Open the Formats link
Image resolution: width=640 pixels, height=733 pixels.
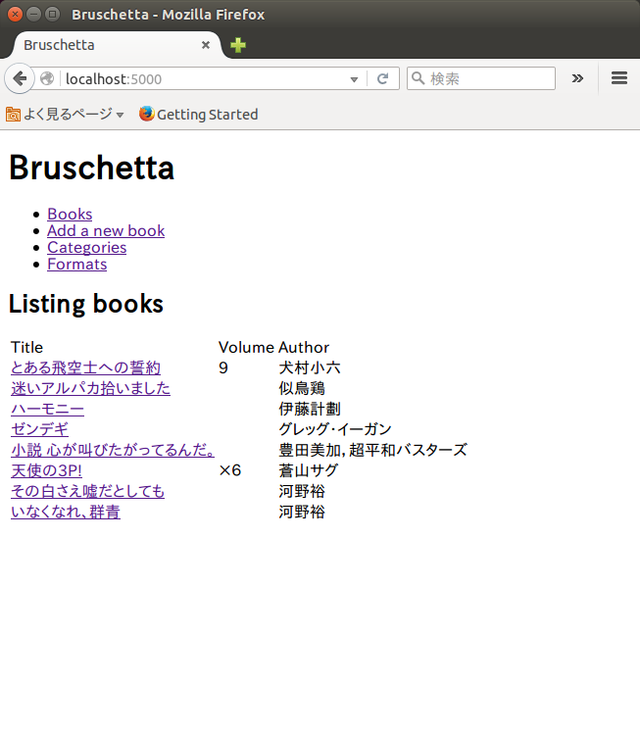coord(77,265)
